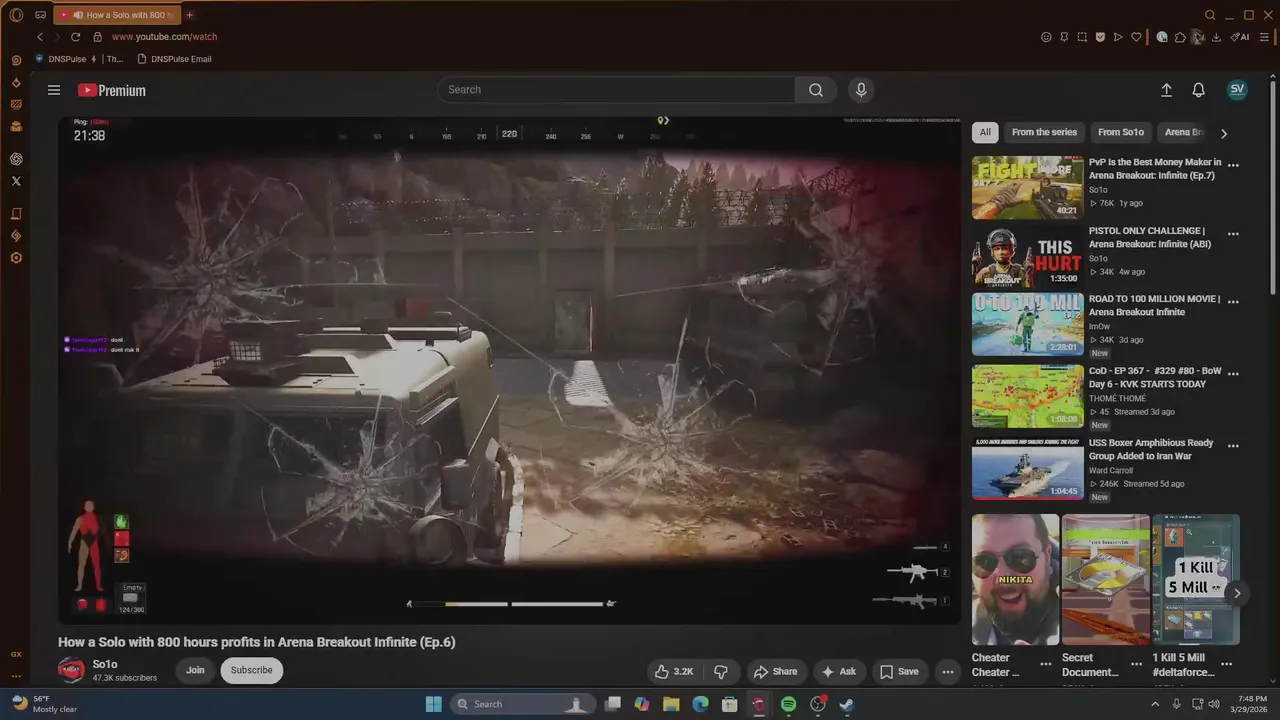Show next Shorts with arrow button
1280x720 pixels.
(x=1237, y=593)
